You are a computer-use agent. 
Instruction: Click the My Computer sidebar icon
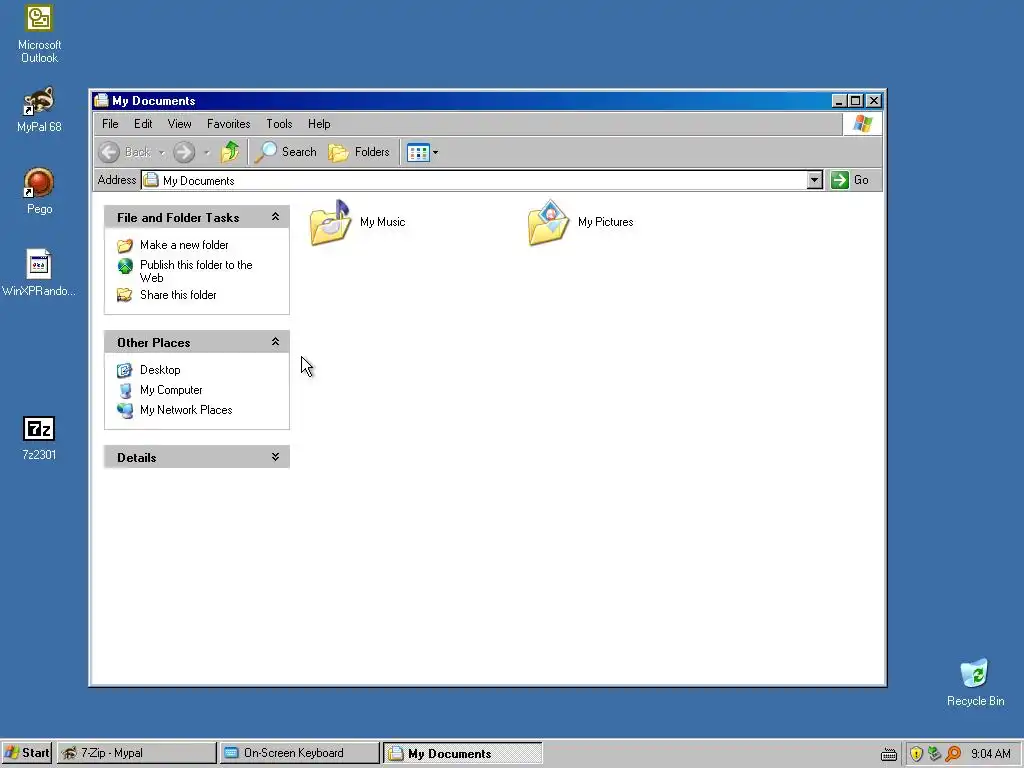click(x=125, y=391)
